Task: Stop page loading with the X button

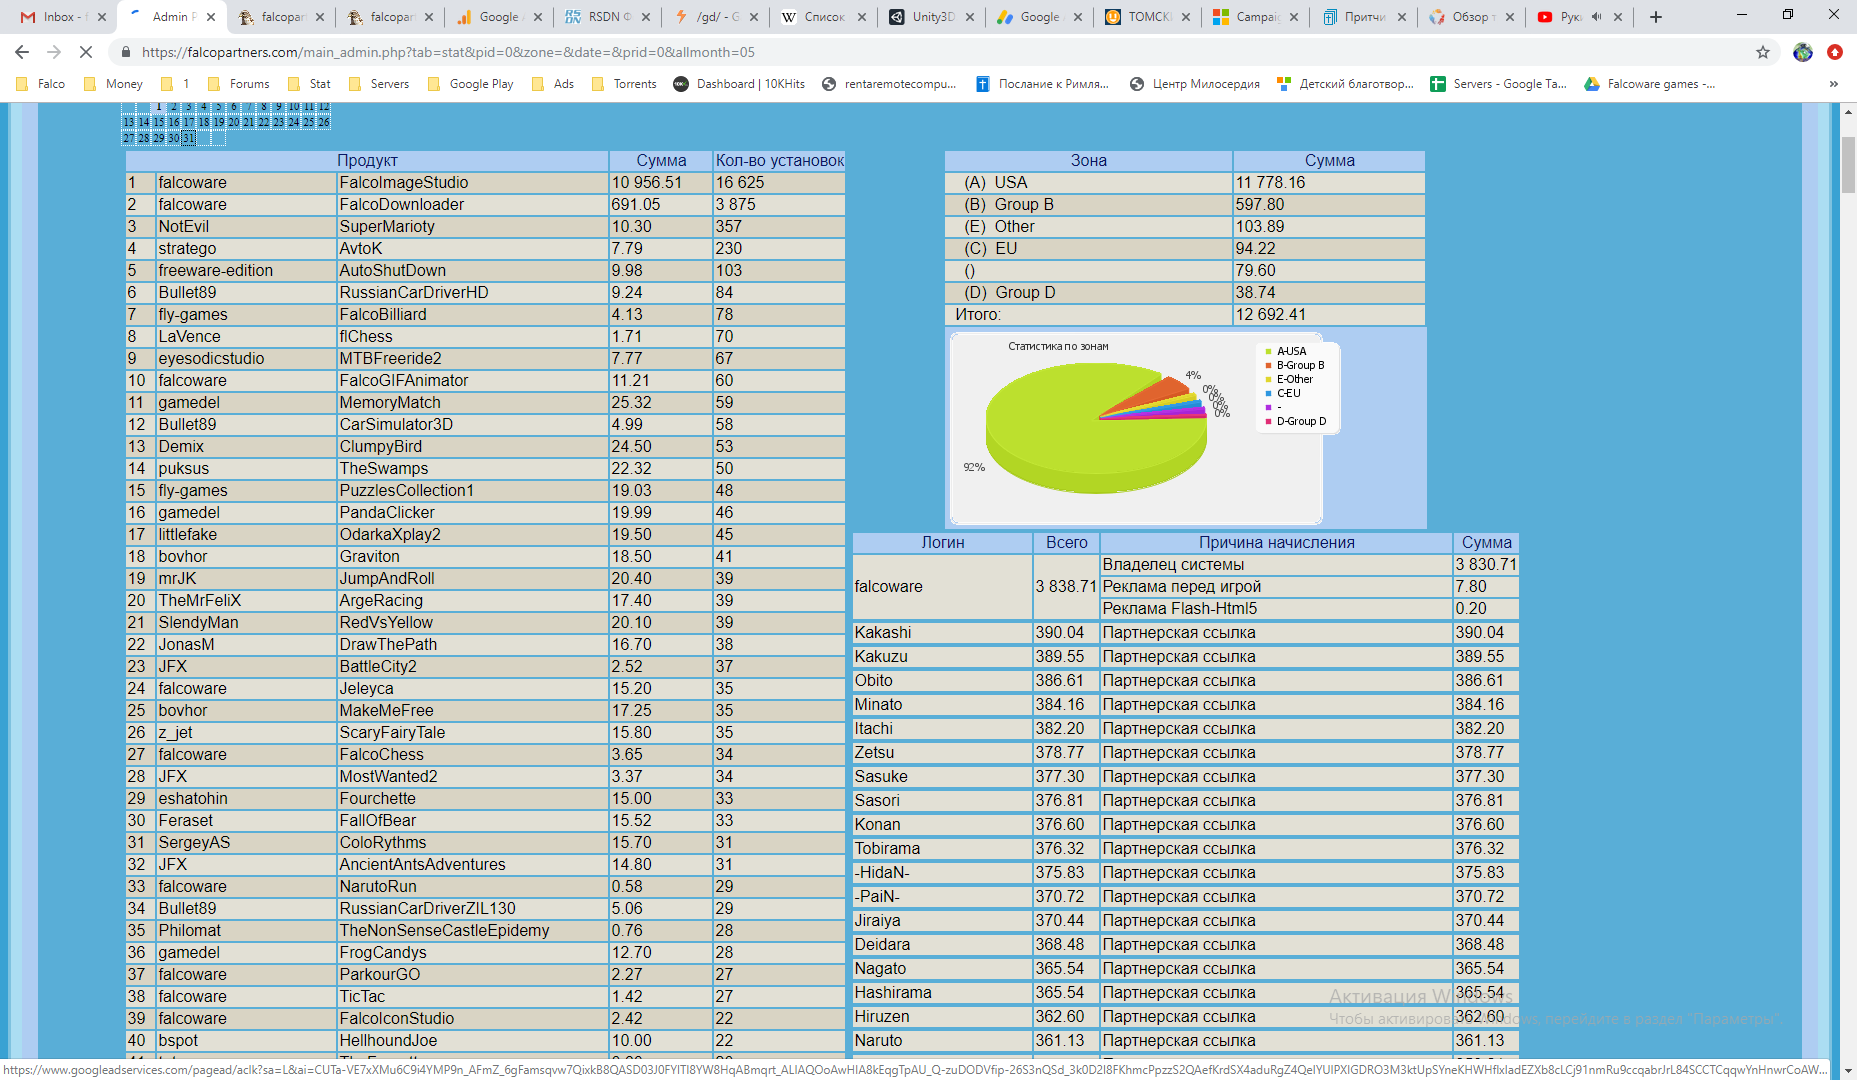Action: click(x=85, y=52)
